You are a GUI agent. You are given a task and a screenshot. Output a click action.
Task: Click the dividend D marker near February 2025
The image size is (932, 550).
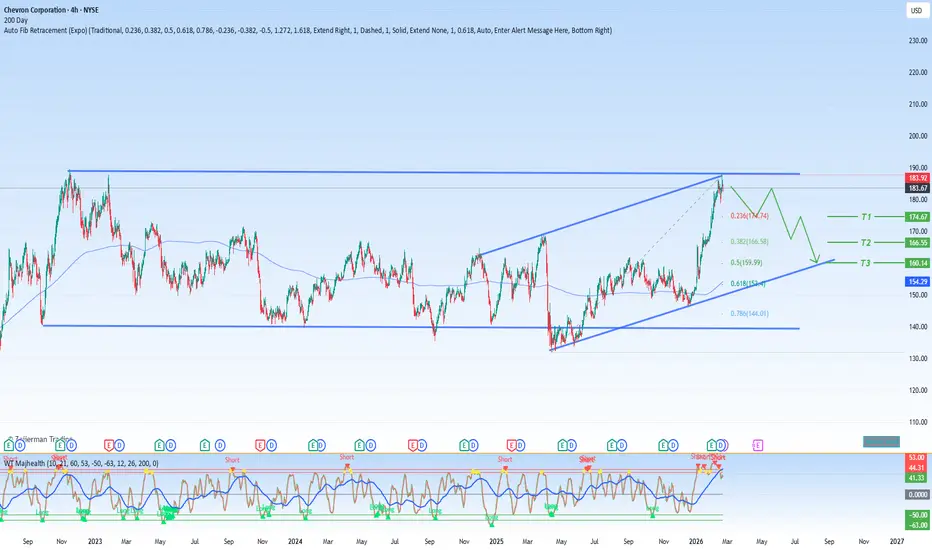coord(521,445)
